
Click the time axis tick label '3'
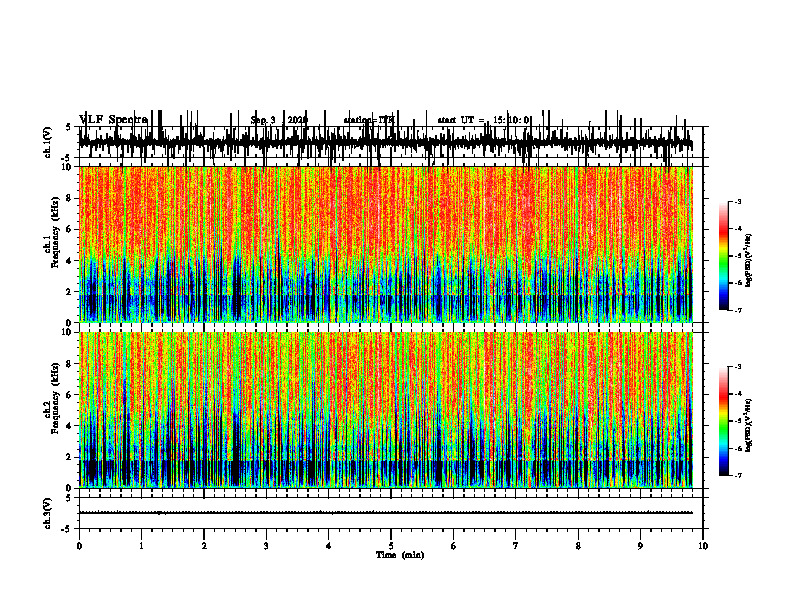click(266, 546)
